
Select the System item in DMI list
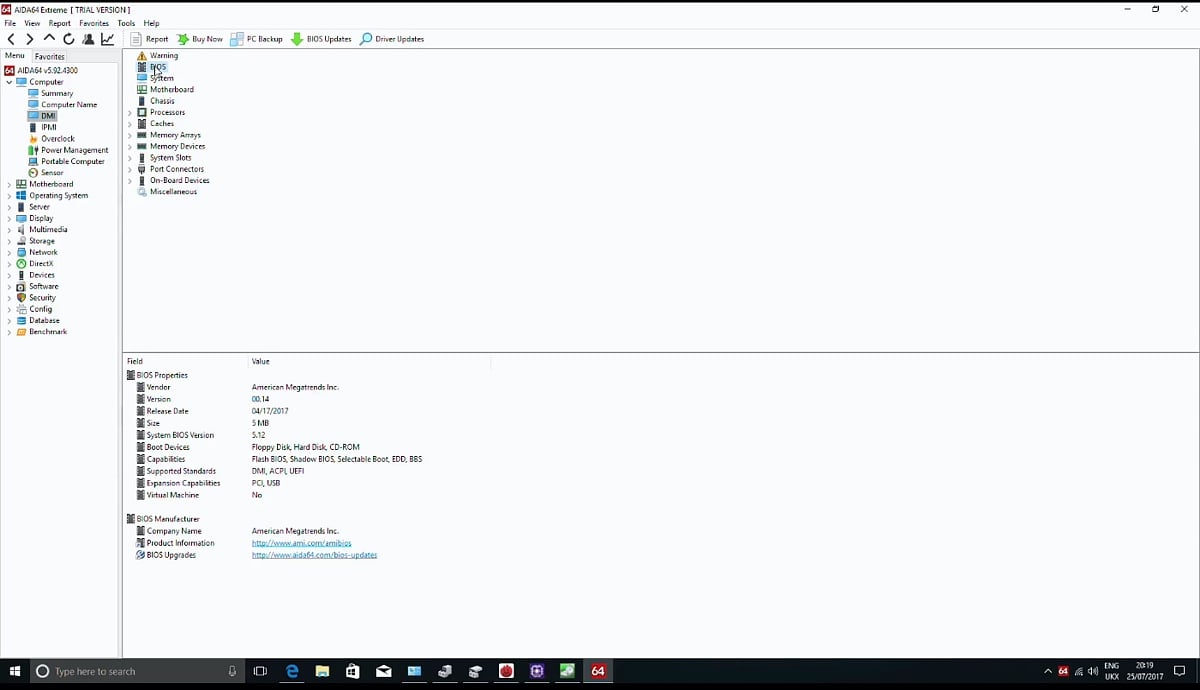162,78
